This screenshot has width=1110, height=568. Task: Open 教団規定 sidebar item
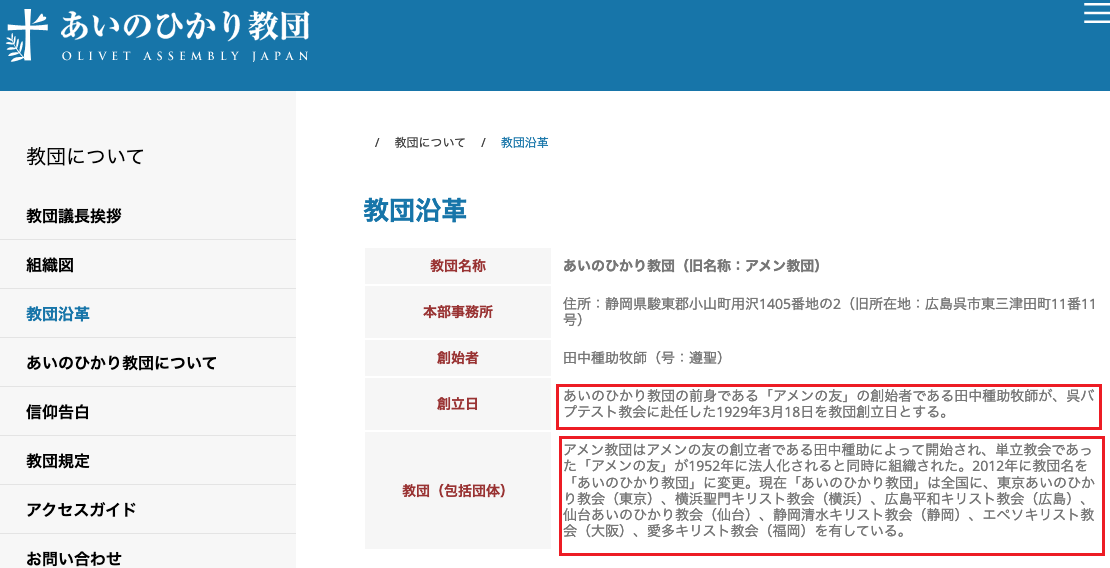point(58,460)
